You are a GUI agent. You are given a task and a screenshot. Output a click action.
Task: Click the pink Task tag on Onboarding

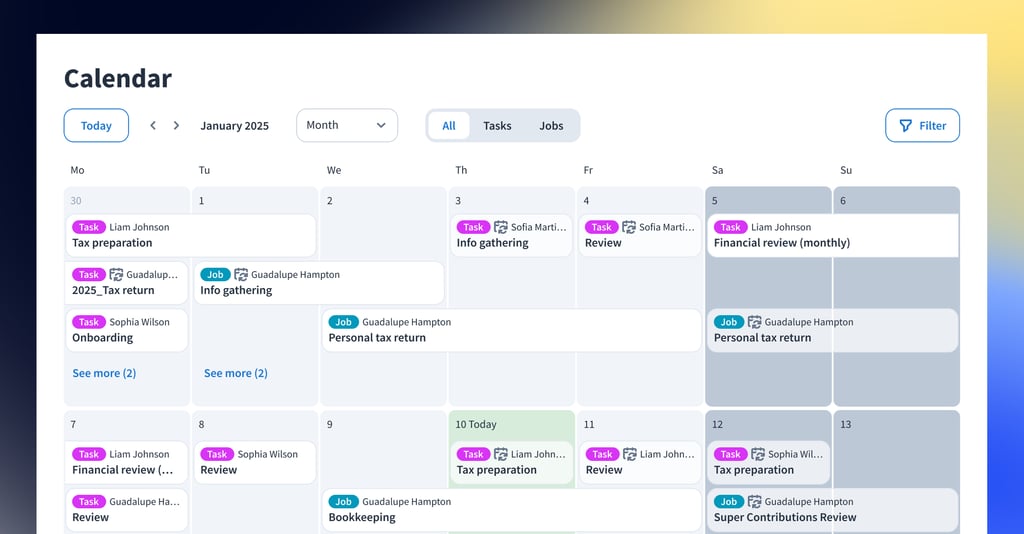coord(89,322)
